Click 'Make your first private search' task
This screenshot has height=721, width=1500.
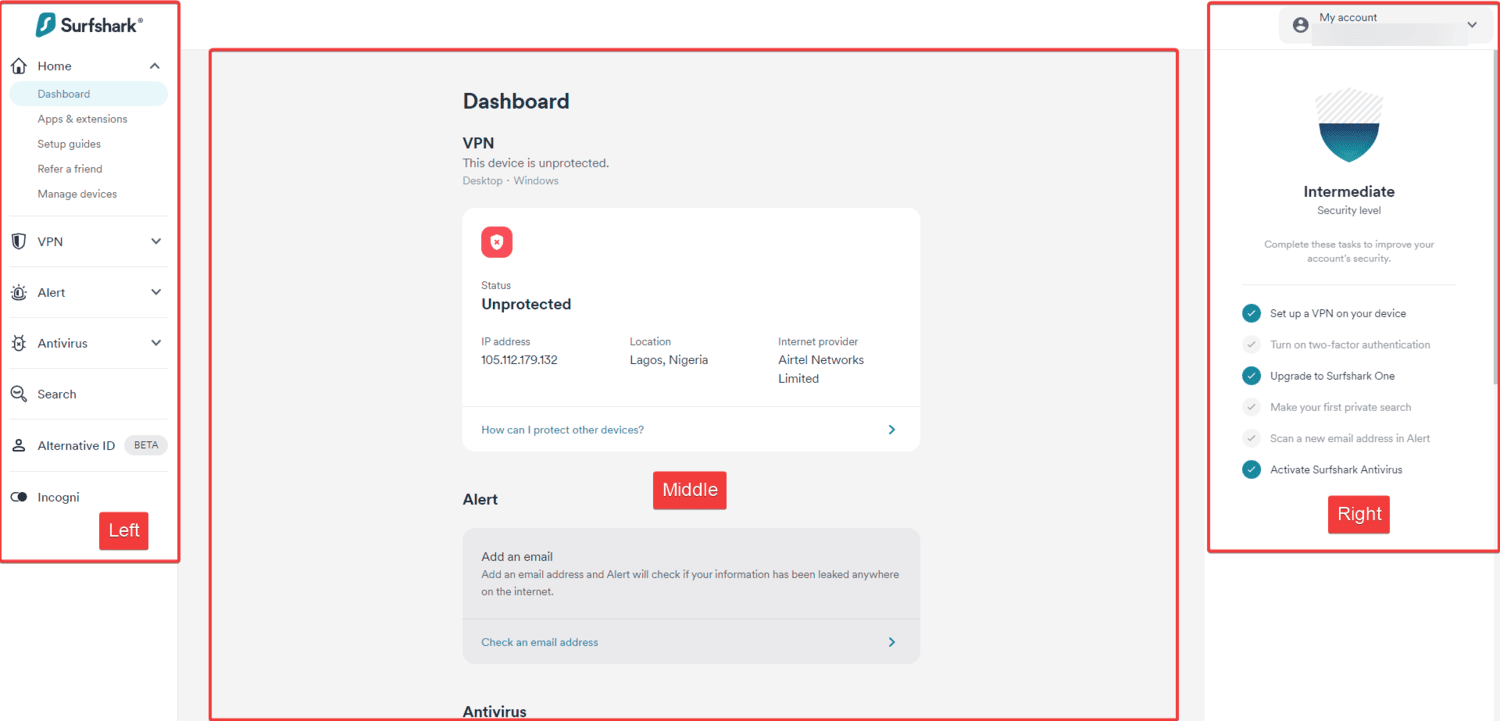pyautogui.click(x=1341, y=407)
